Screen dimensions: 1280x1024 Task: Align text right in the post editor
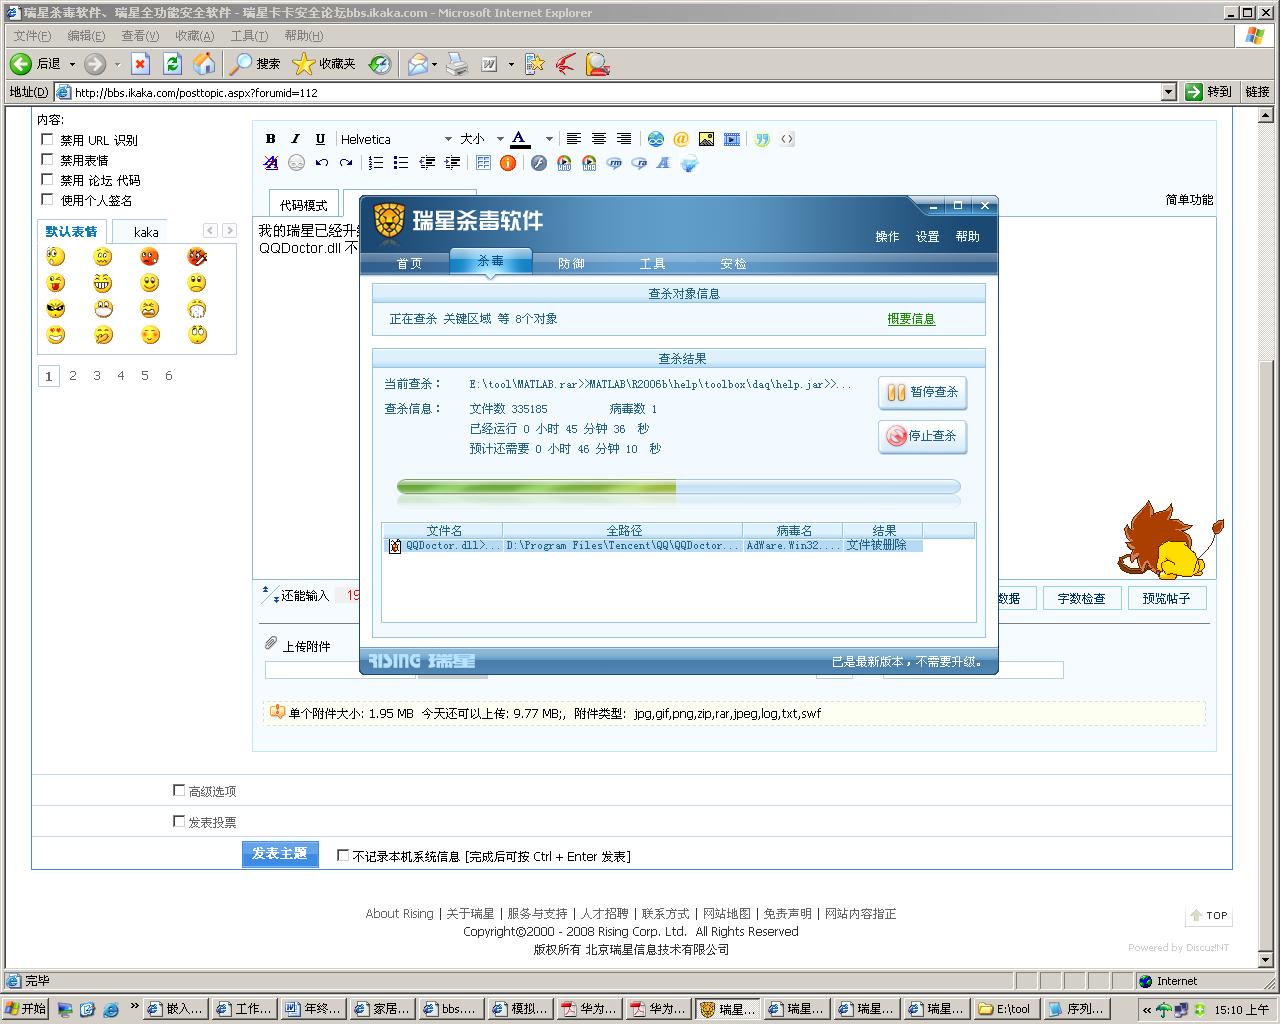(623, 139)
